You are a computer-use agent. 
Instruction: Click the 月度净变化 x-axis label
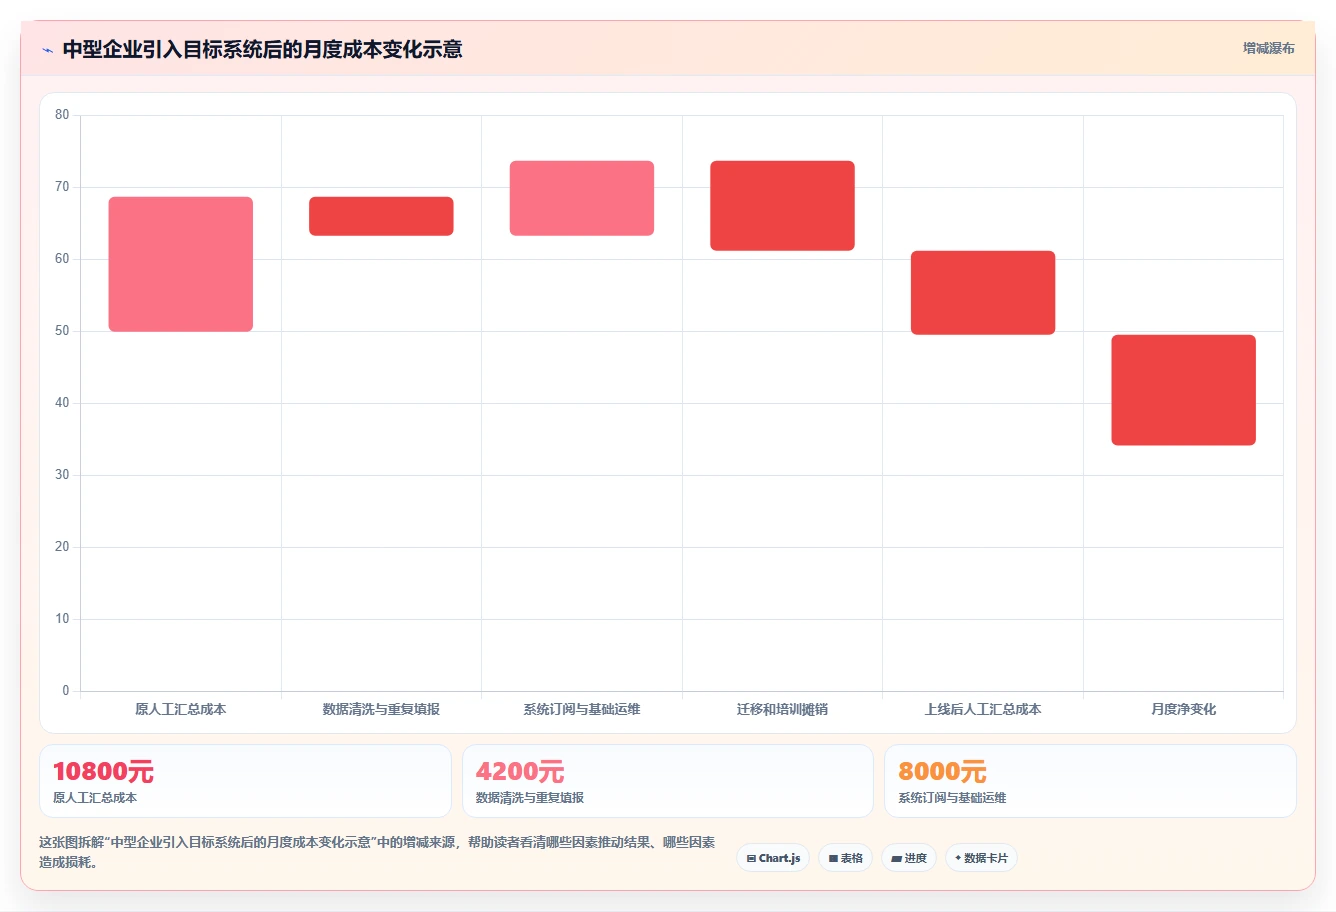click(1183, 709)
